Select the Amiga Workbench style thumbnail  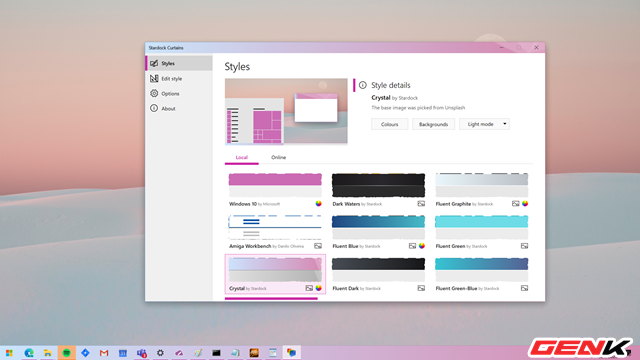coord(275,227)
